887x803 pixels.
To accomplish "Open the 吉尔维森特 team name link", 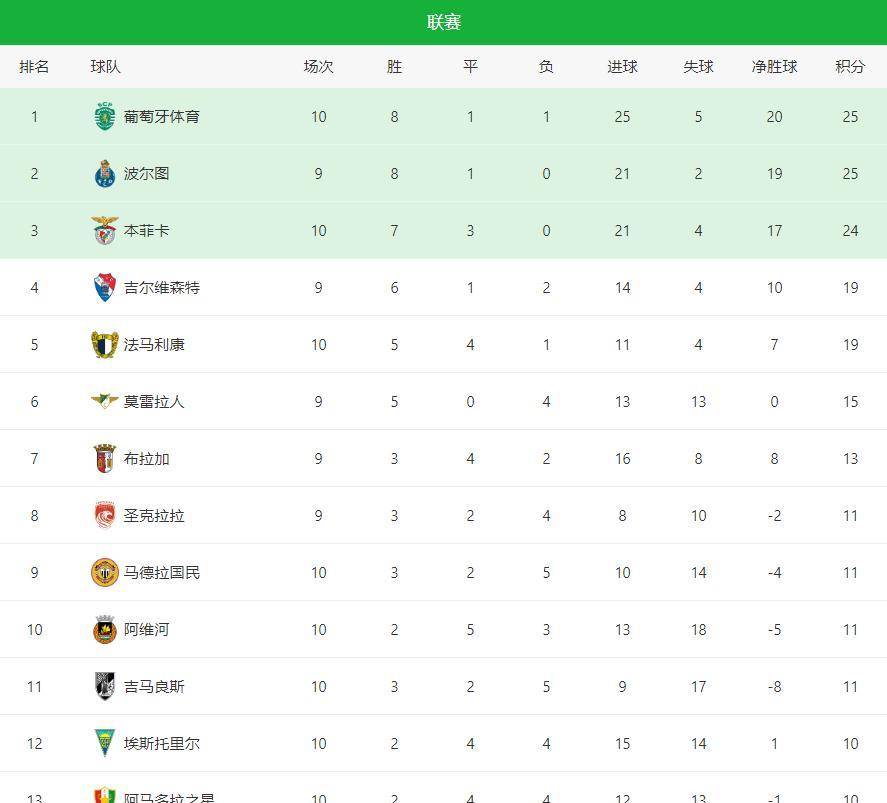I will point(162,287).
